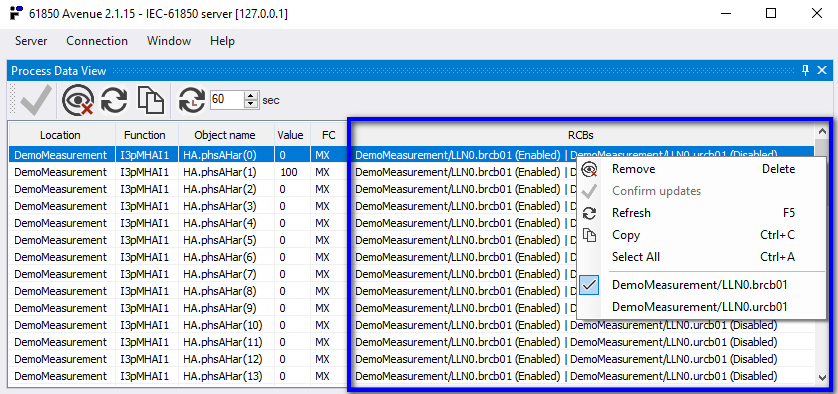Image resolution: width=838 pixels, height=394 pixels.
Task: Select the HA.phsAHar(7) row
Action: coord(411,274)
